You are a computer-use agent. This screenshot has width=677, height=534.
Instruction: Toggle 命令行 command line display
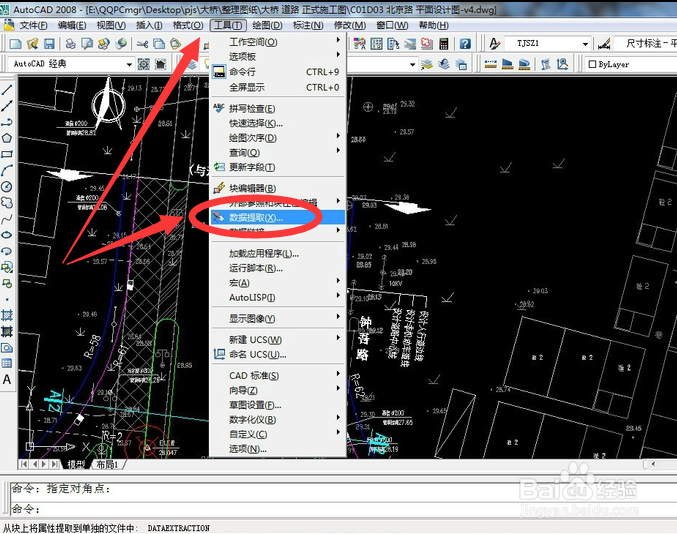(x=278, y=72)
